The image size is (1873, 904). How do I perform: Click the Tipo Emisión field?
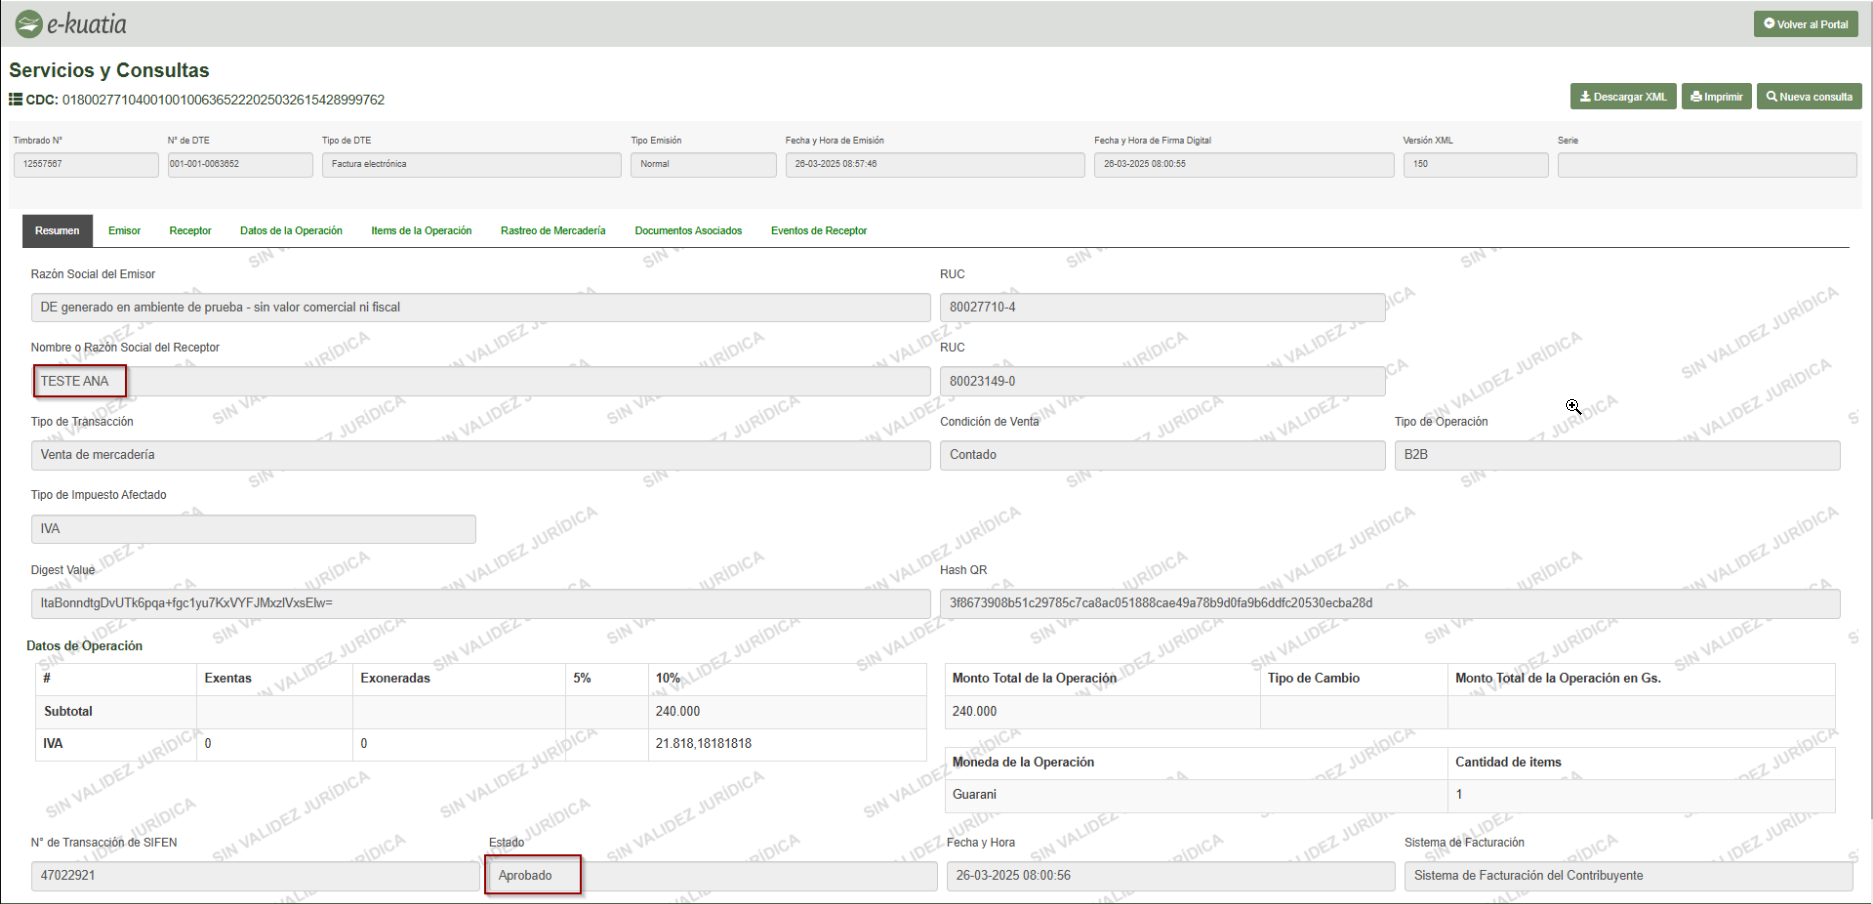[703, 164]
